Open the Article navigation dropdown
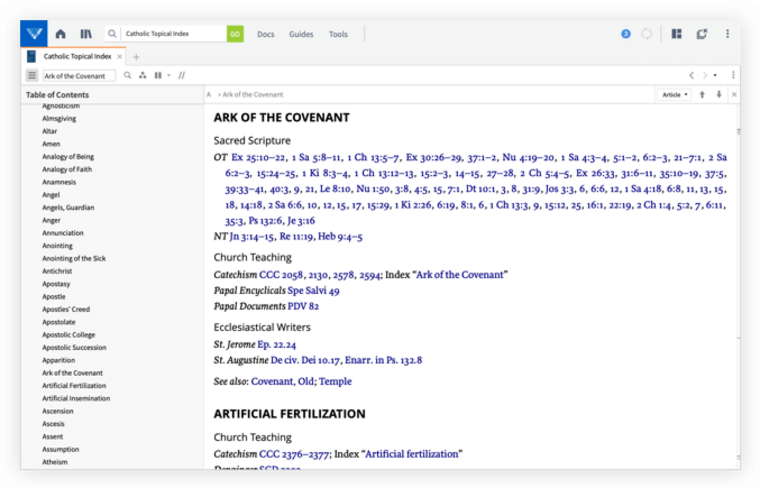 coord(674,94)
